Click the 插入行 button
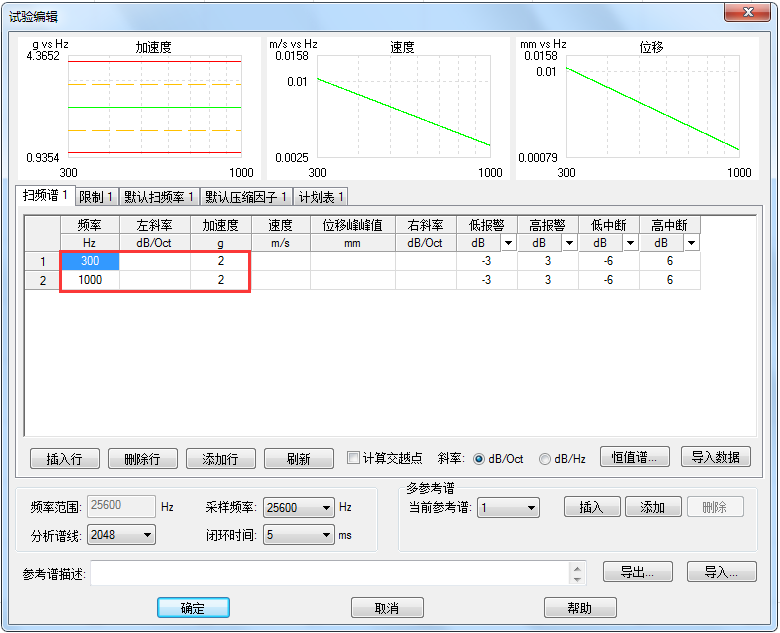This screenshot has width=780, height=633. pyautogui.click(x=65, y=458)
